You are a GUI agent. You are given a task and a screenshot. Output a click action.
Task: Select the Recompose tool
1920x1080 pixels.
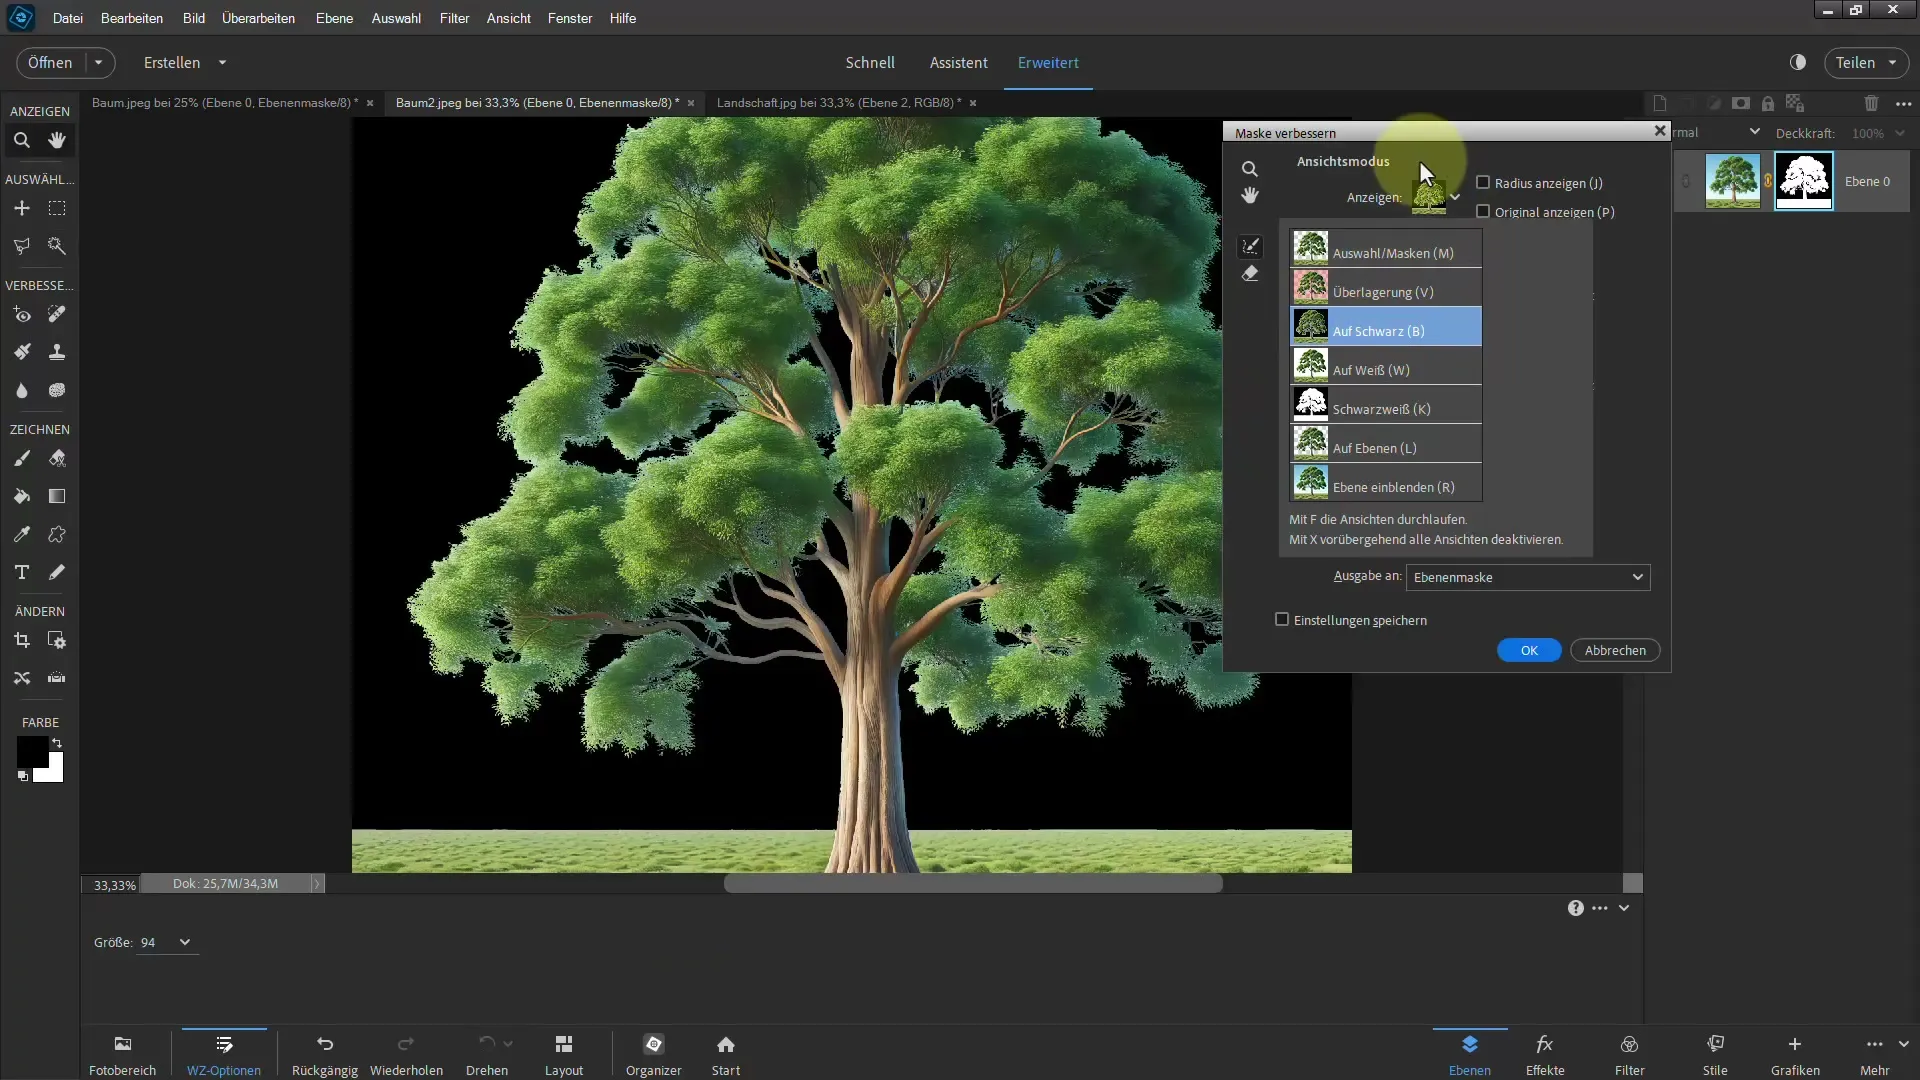tap(57, 640)
